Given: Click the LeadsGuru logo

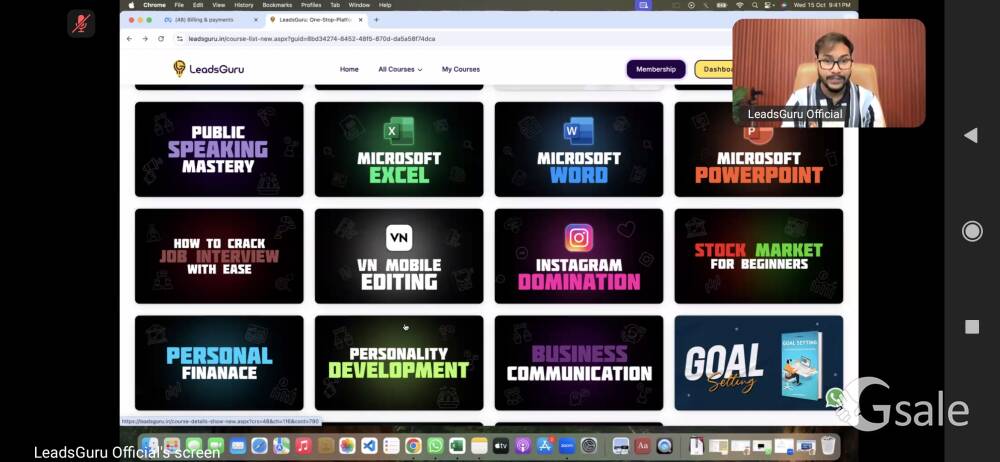Looking at the screenshot, I should (208, 69).
